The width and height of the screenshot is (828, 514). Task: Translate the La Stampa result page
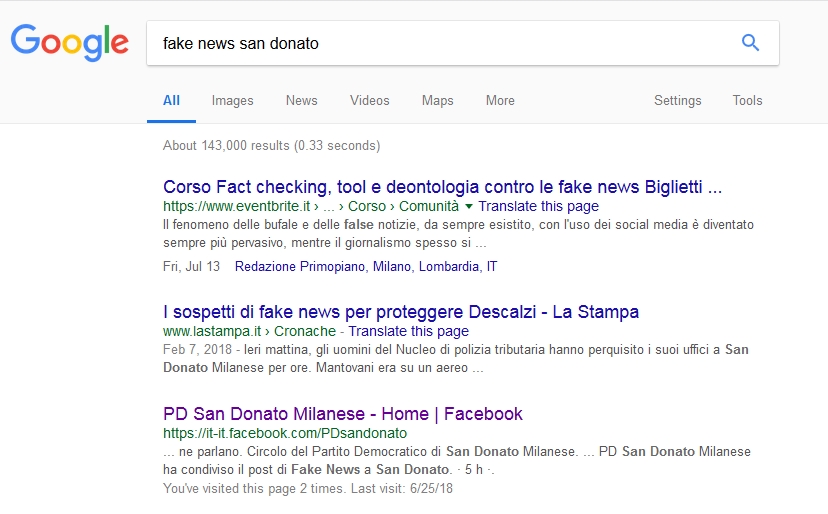(x=409, y=331)
